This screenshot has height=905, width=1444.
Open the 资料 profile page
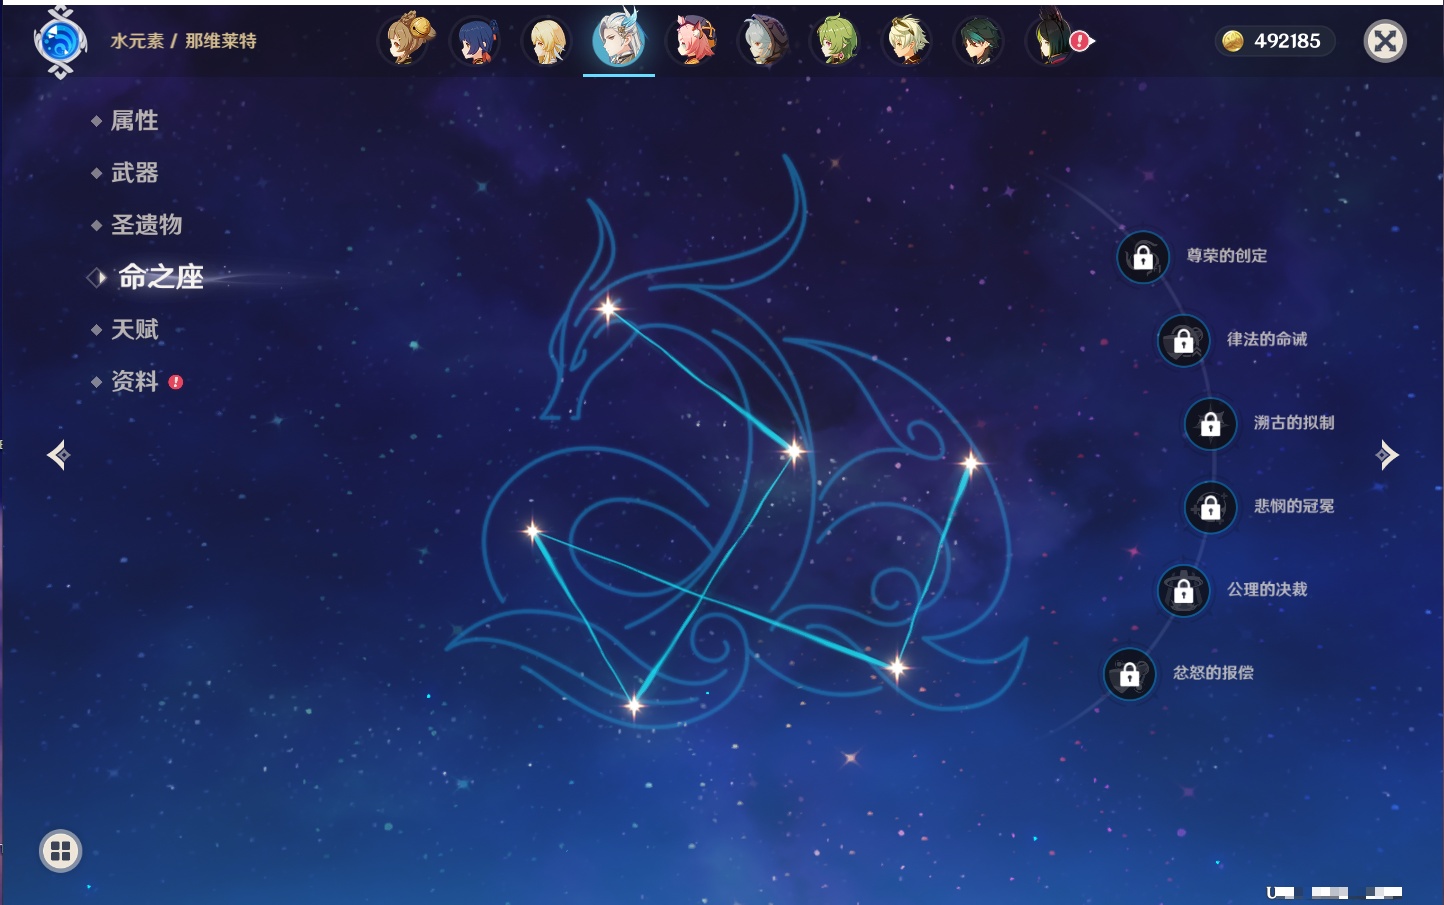[x=134, y=381]
